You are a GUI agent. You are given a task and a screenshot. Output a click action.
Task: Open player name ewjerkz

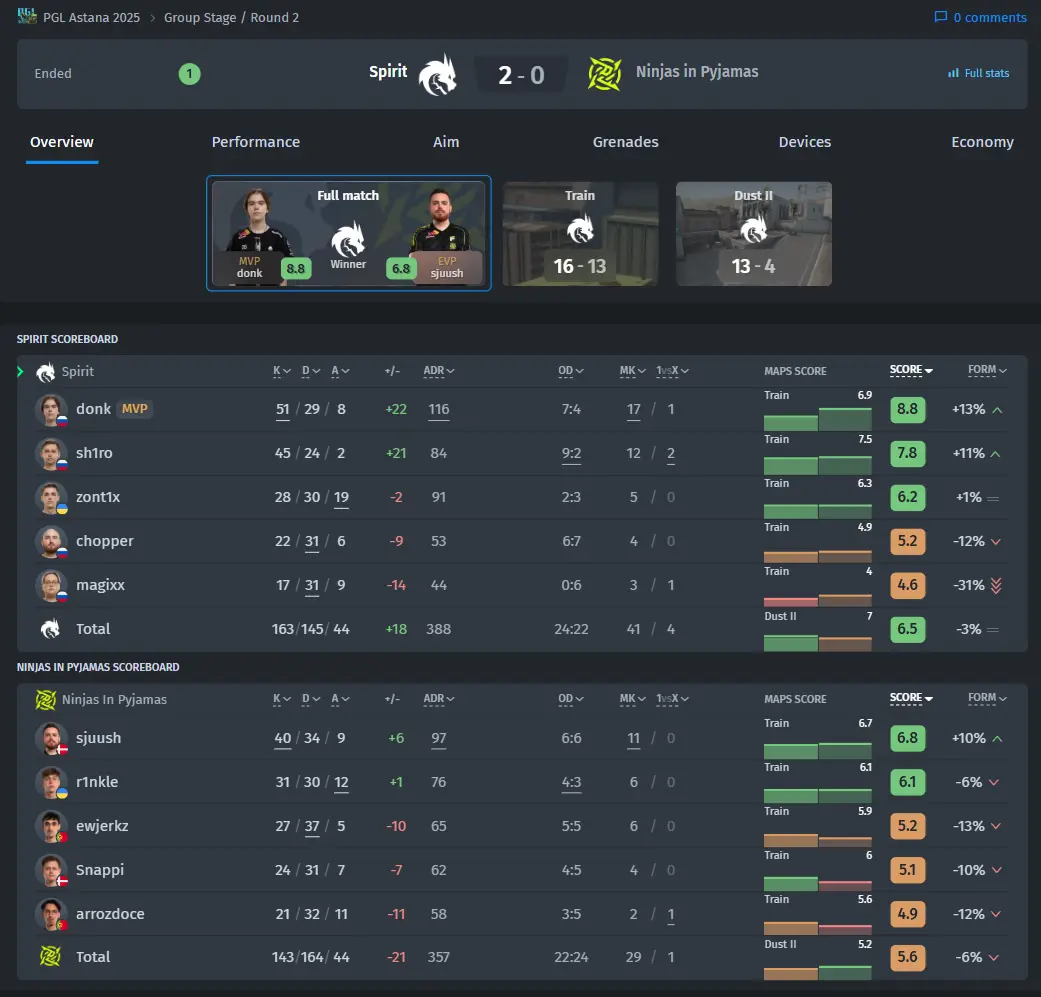point(102,826)
